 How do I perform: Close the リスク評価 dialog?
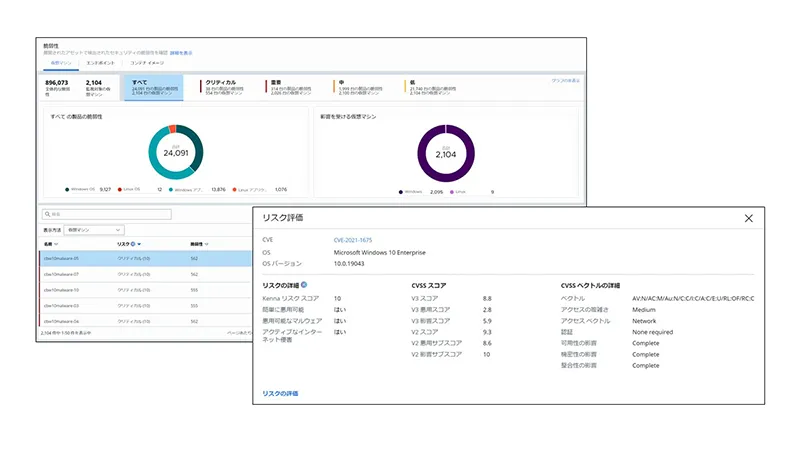click(x=748, y=218)
